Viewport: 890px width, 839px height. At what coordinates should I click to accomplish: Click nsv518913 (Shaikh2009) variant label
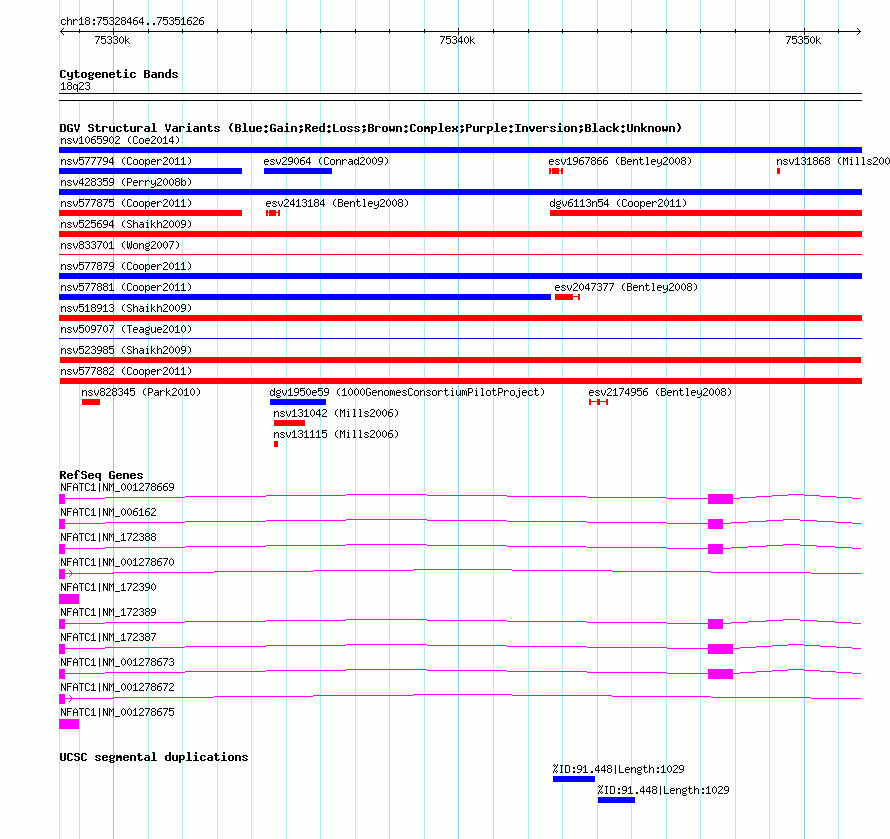point(126,308)
